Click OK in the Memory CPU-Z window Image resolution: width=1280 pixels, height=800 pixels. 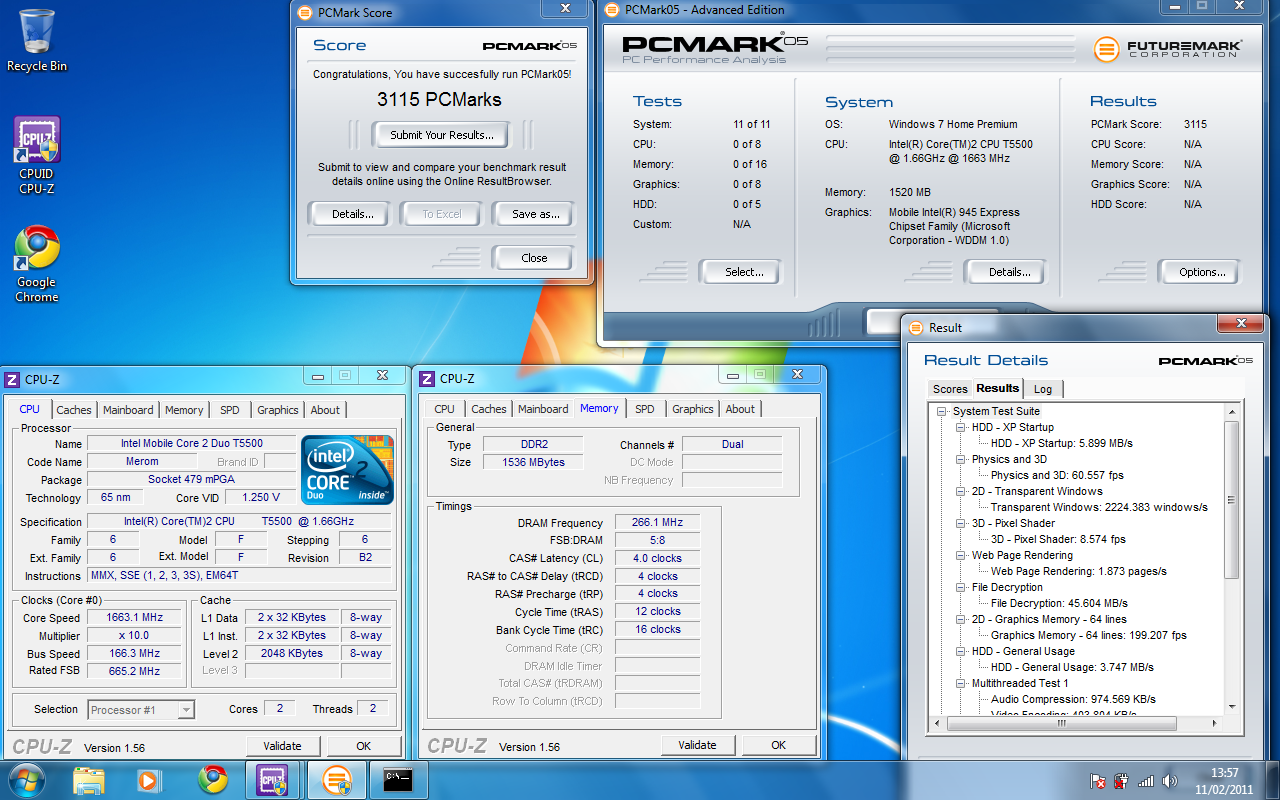(778, 745)
